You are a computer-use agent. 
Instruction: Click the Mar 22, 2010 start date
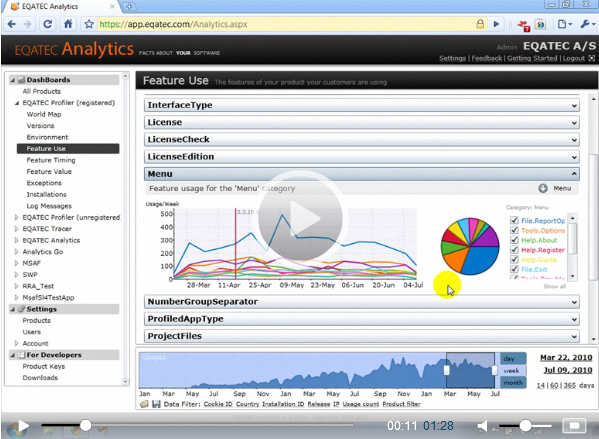pyautogui.click(x=566, y=358)
